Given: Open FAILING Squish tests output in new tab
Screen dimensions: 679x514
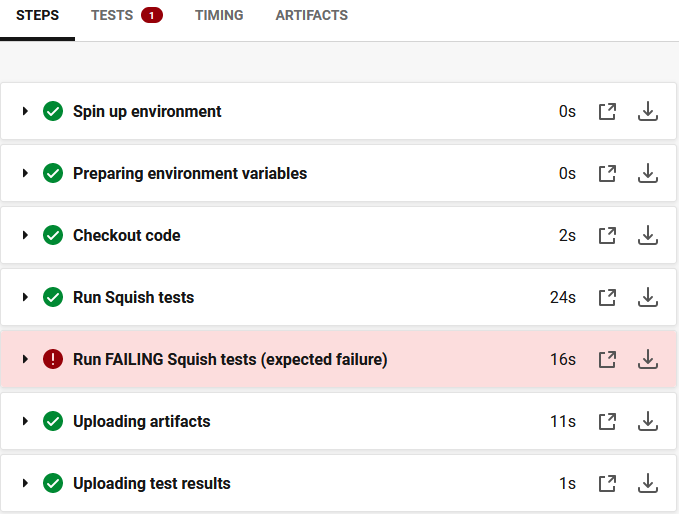Looking at the screenshot, I should pos(607,360).
